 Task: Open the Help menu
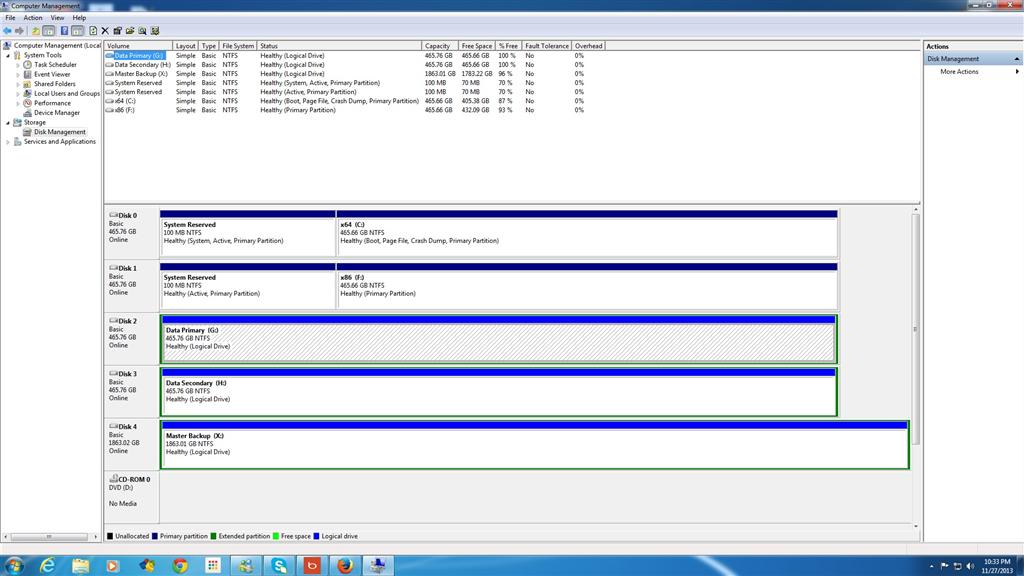pos(79,18)
